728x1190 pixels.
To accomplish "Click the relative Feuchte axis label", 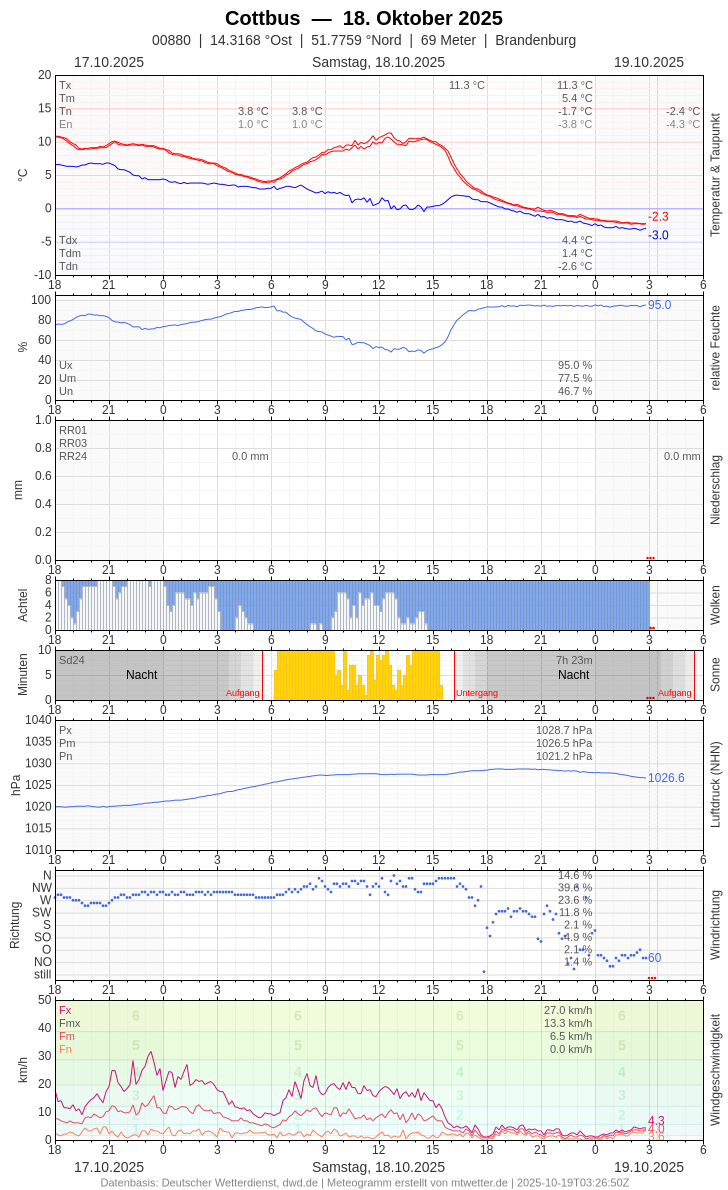I will 715,348.
